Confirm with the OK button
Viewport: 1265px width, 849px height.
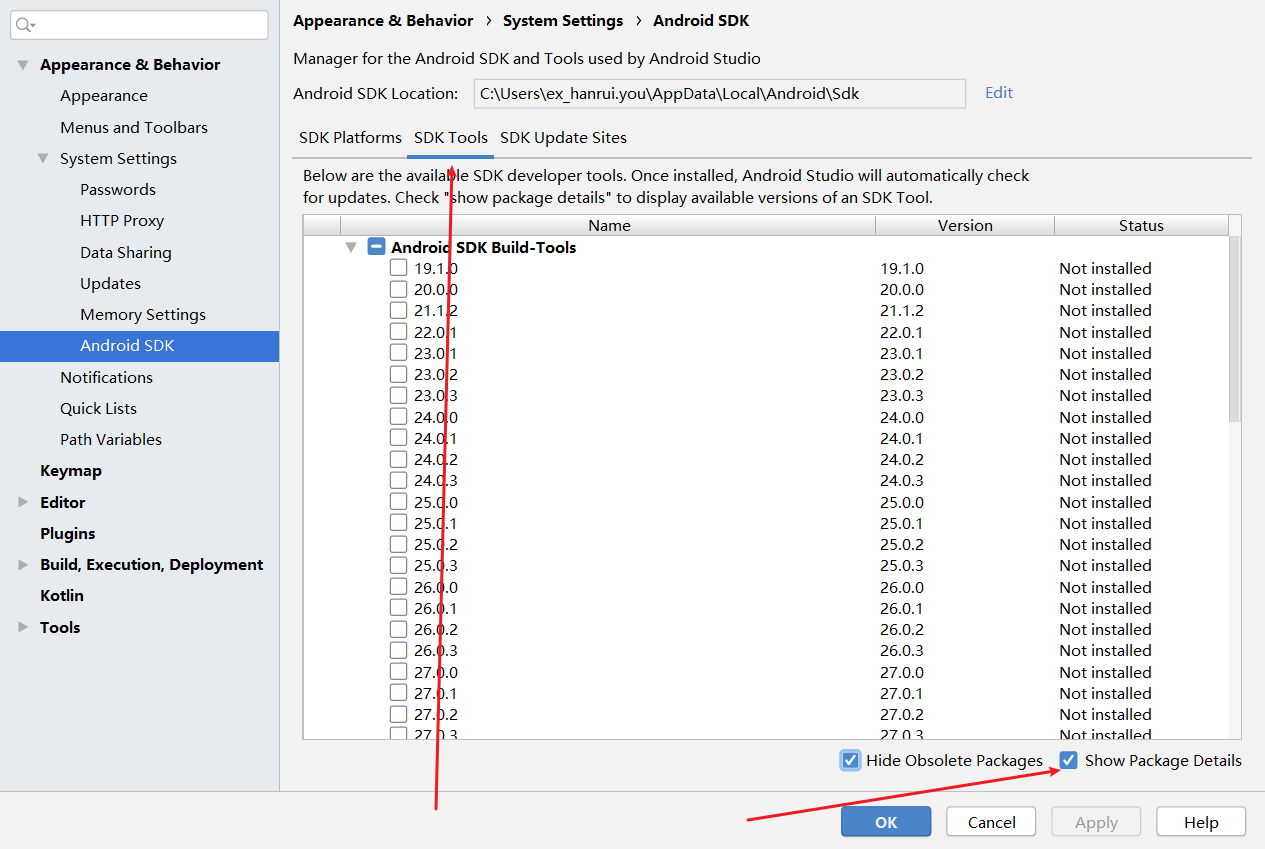point(886,822)
